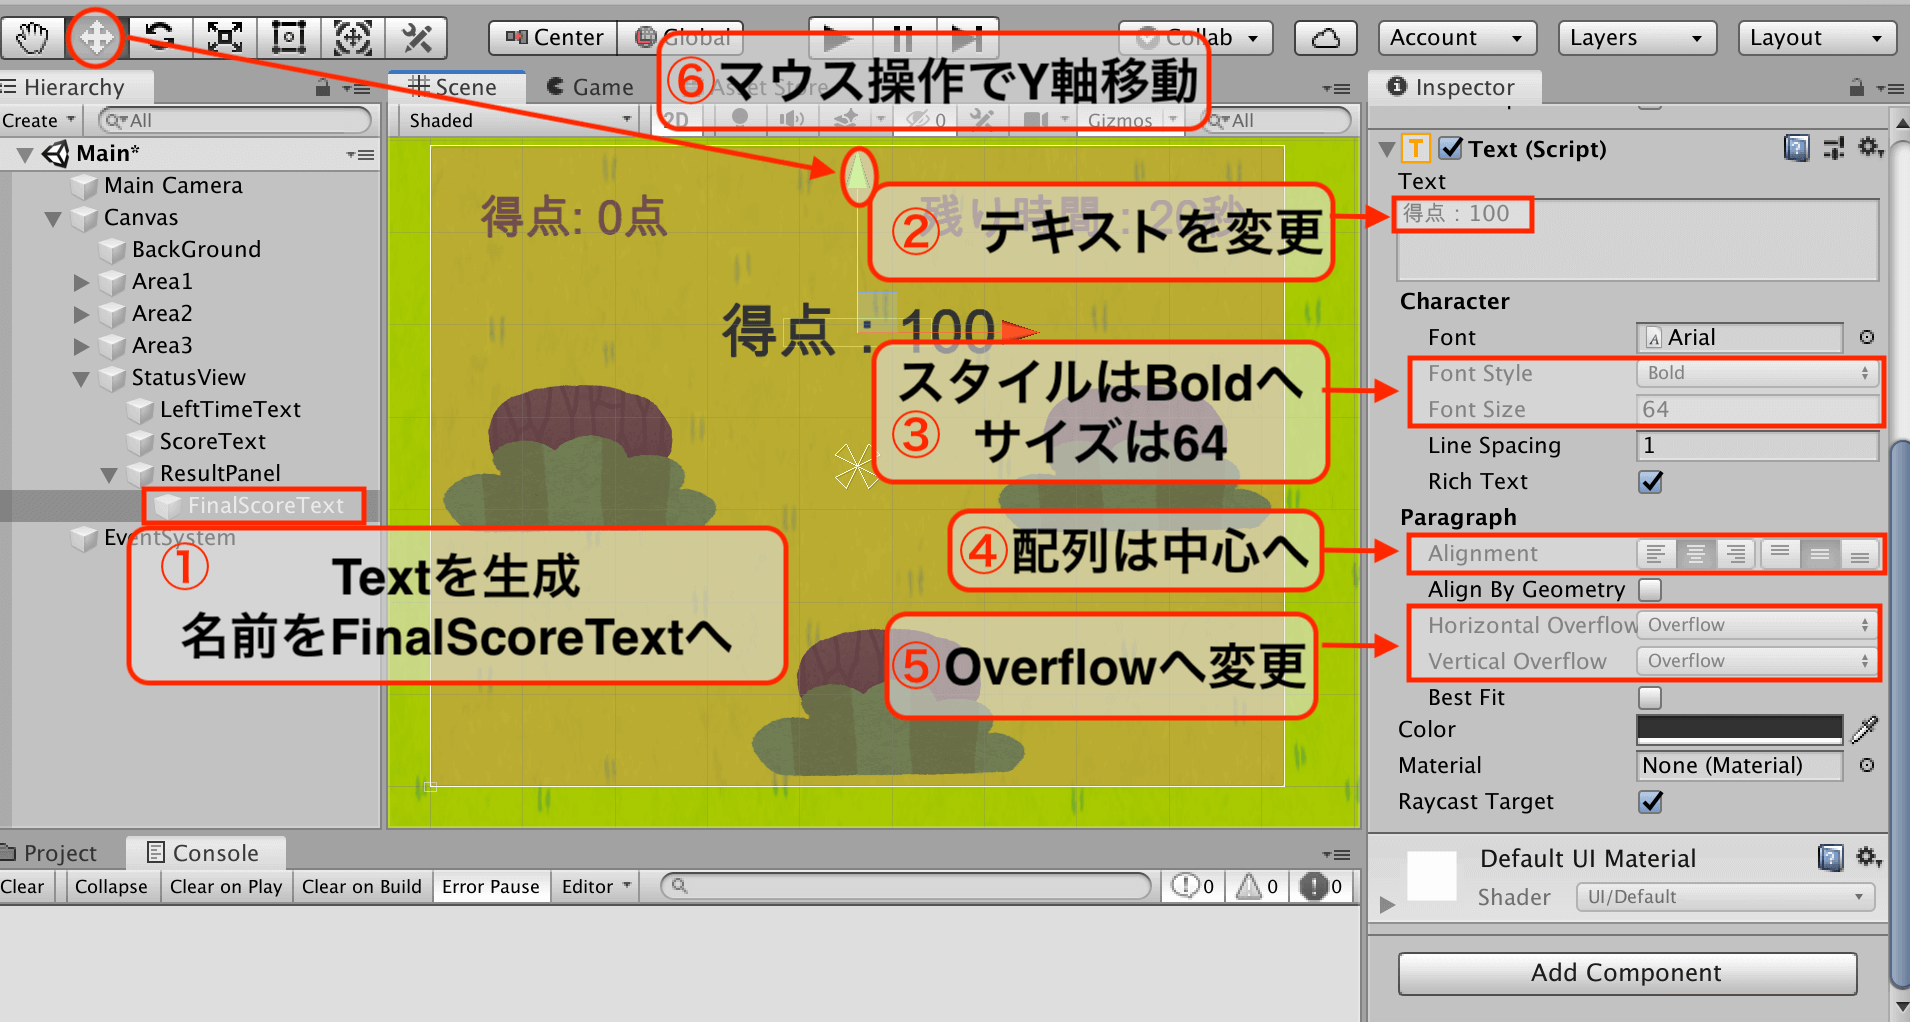Set vertical alignment to middle
The image size is (1910, 1022).
point(1820,553)
